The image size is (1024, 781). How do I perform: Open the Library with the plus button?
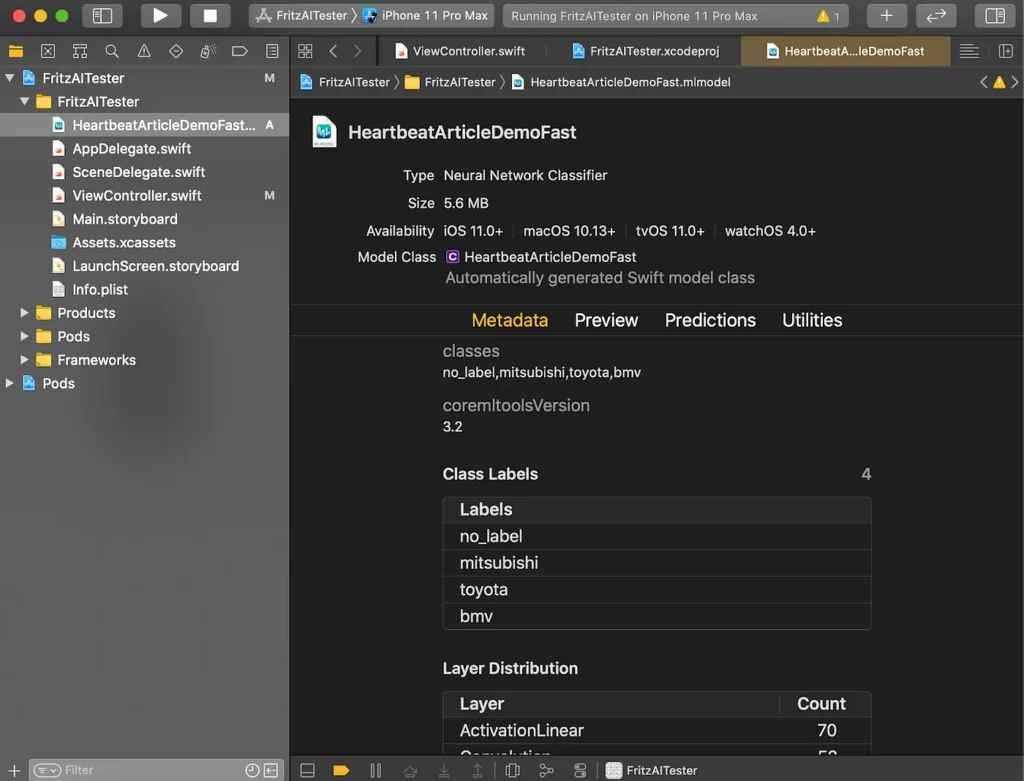click(886, 16)
